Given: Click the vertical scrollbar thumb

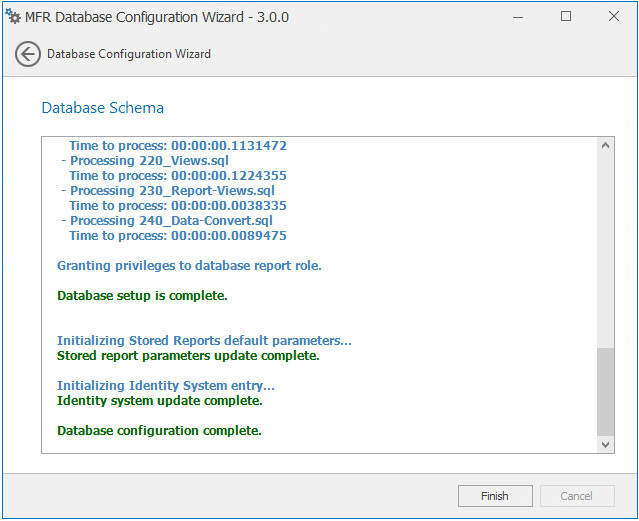Looking at the screenshot, I should tap(606, 392).
